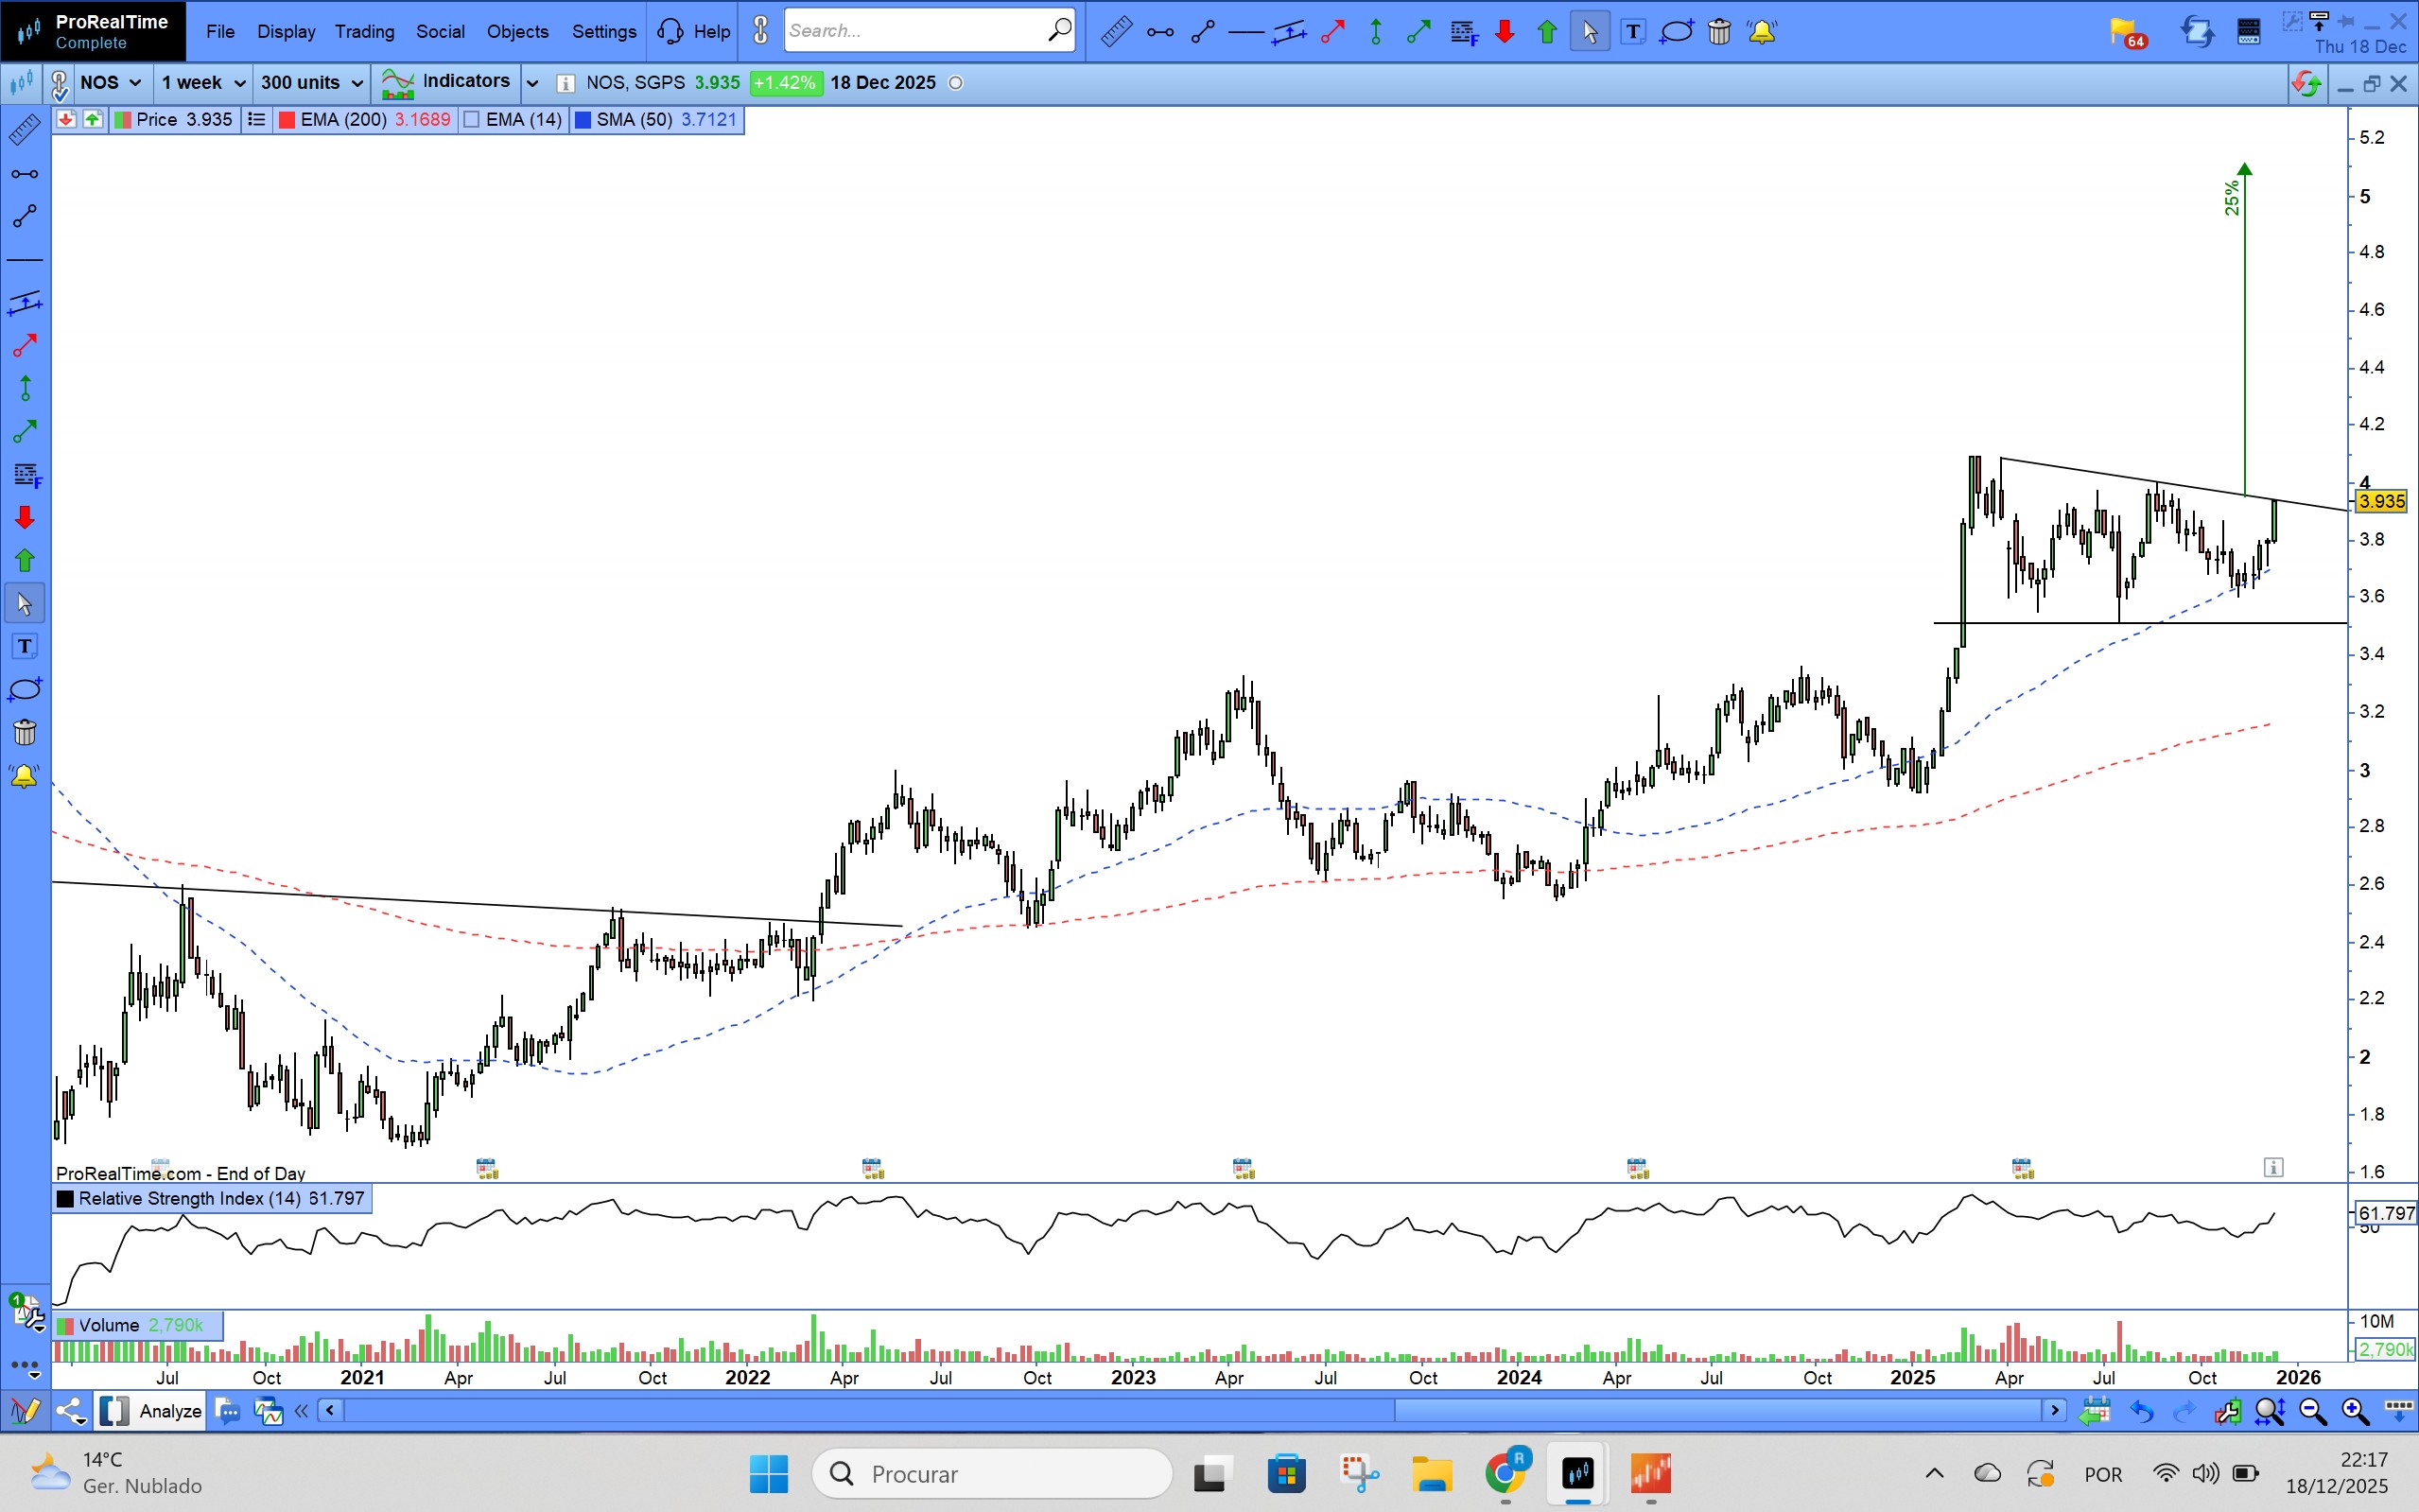Select the Fibonacci retracement tool in top toolbar
The height and width of the screenshot is (1512, 2419).
coord(1462,32)
